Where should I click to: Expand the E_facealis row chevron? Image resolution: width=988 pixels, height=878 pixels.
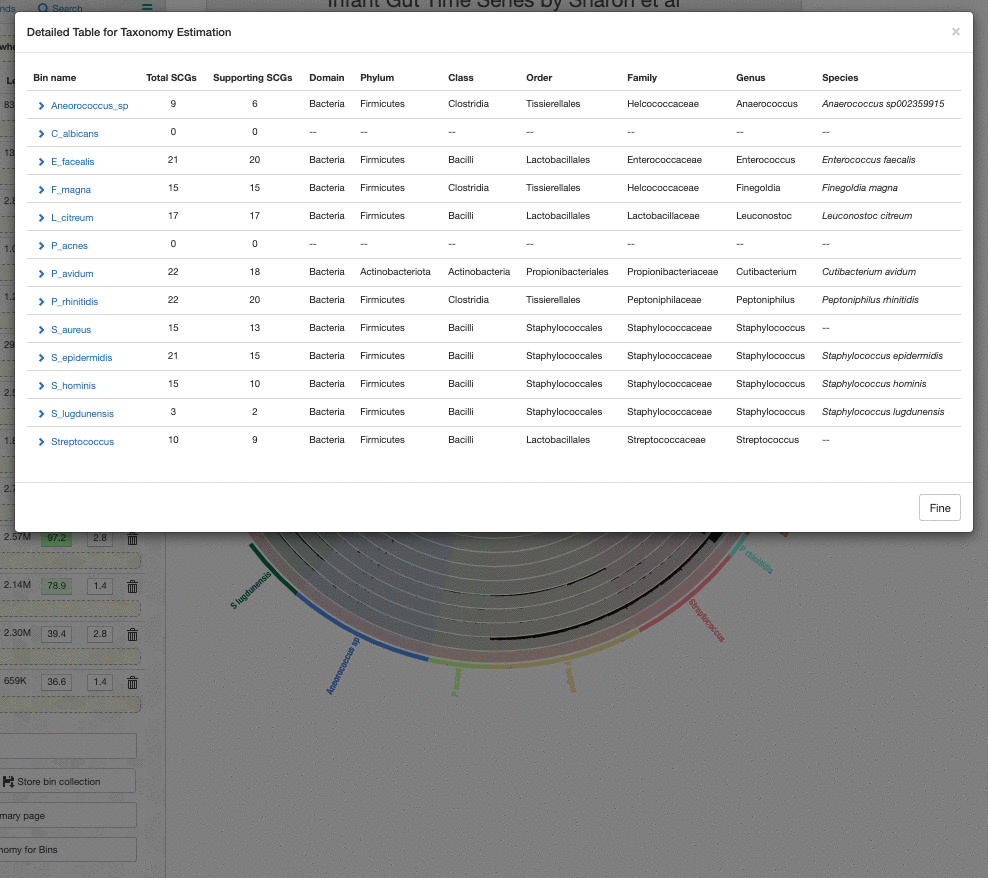(x=42, y=162)
